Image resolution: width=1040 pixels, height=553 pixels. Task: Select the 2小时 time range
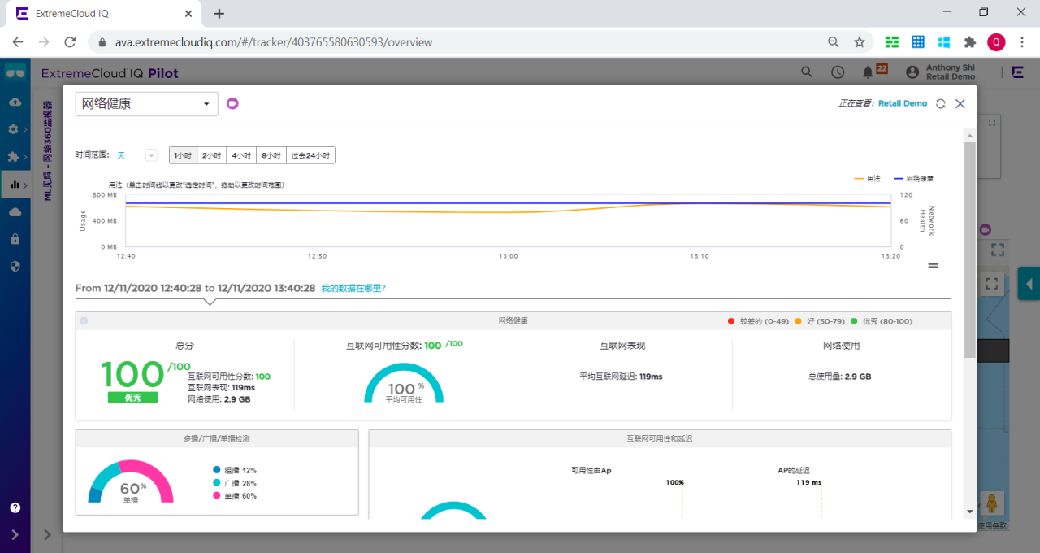click(x=212, y=155)
